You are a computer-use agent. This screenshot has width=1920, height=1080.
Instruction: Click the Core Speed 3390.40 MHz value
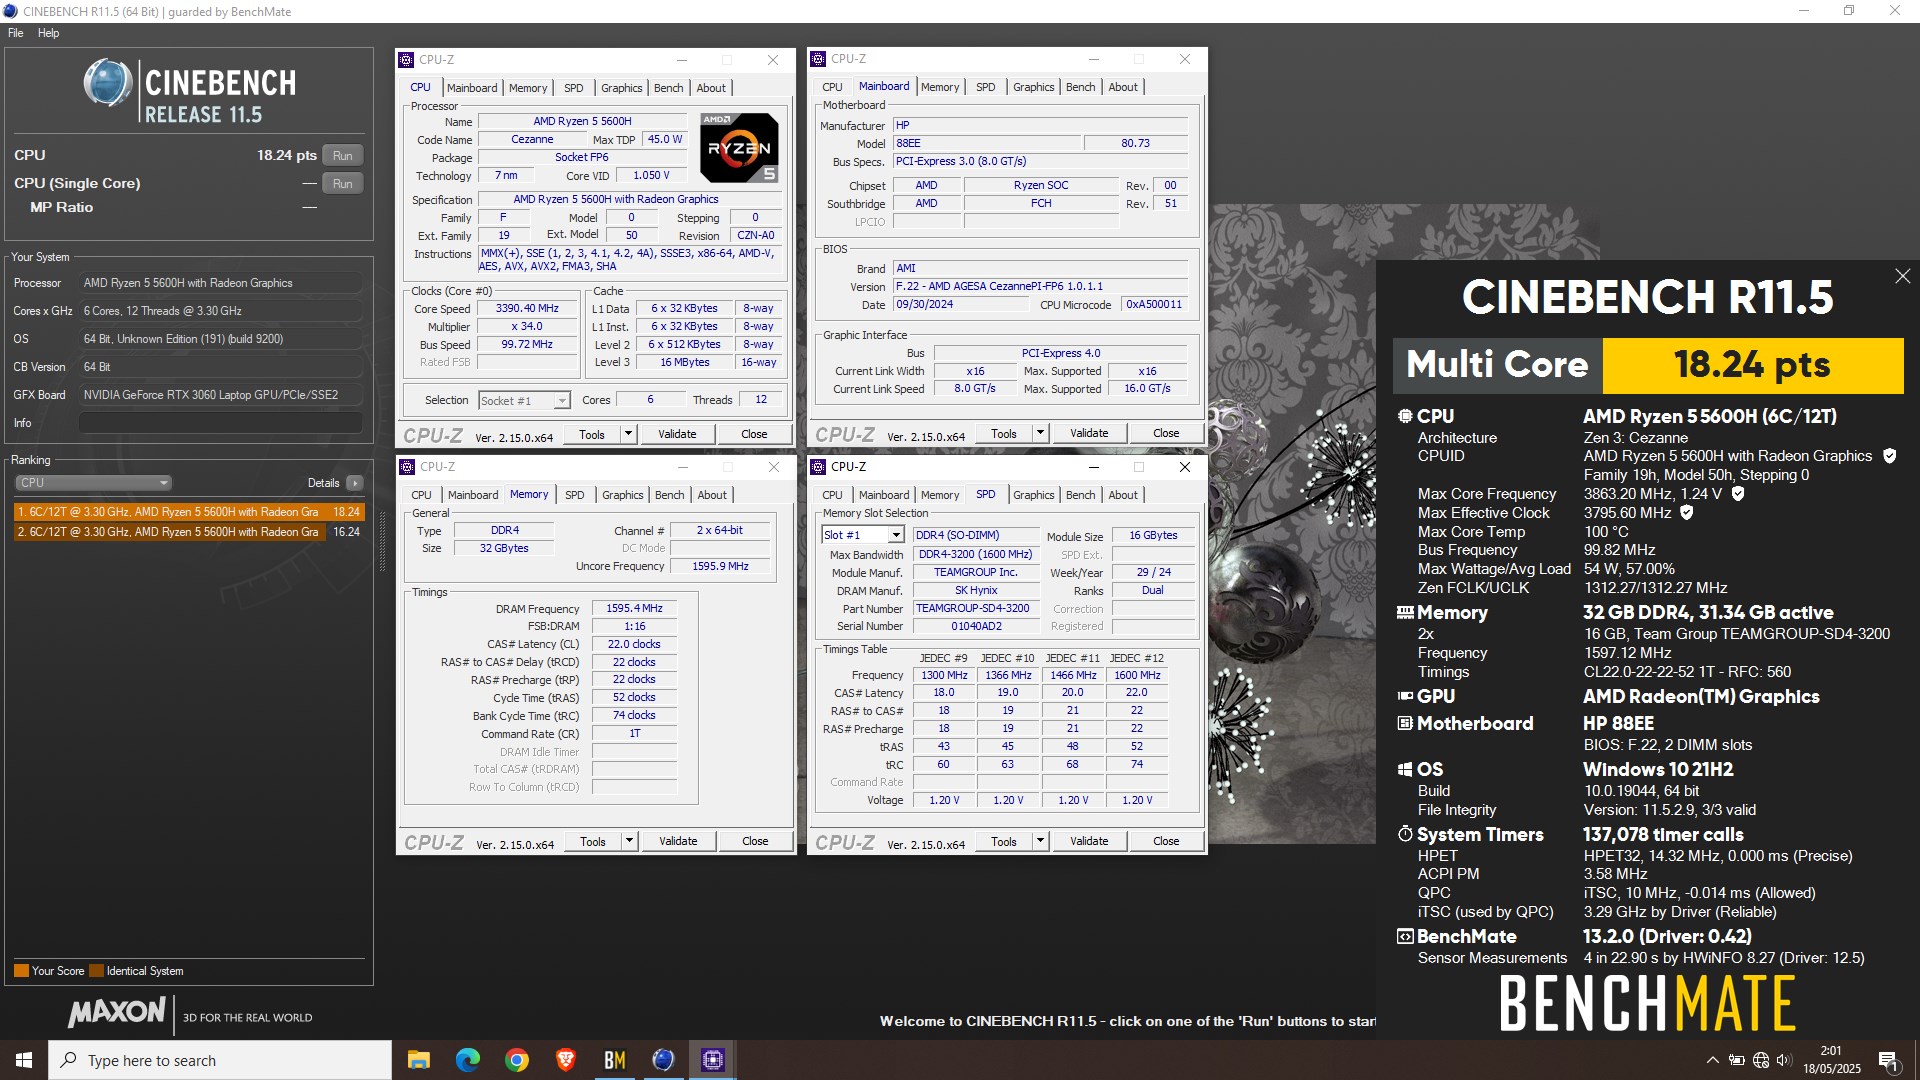tap(527, 308)
